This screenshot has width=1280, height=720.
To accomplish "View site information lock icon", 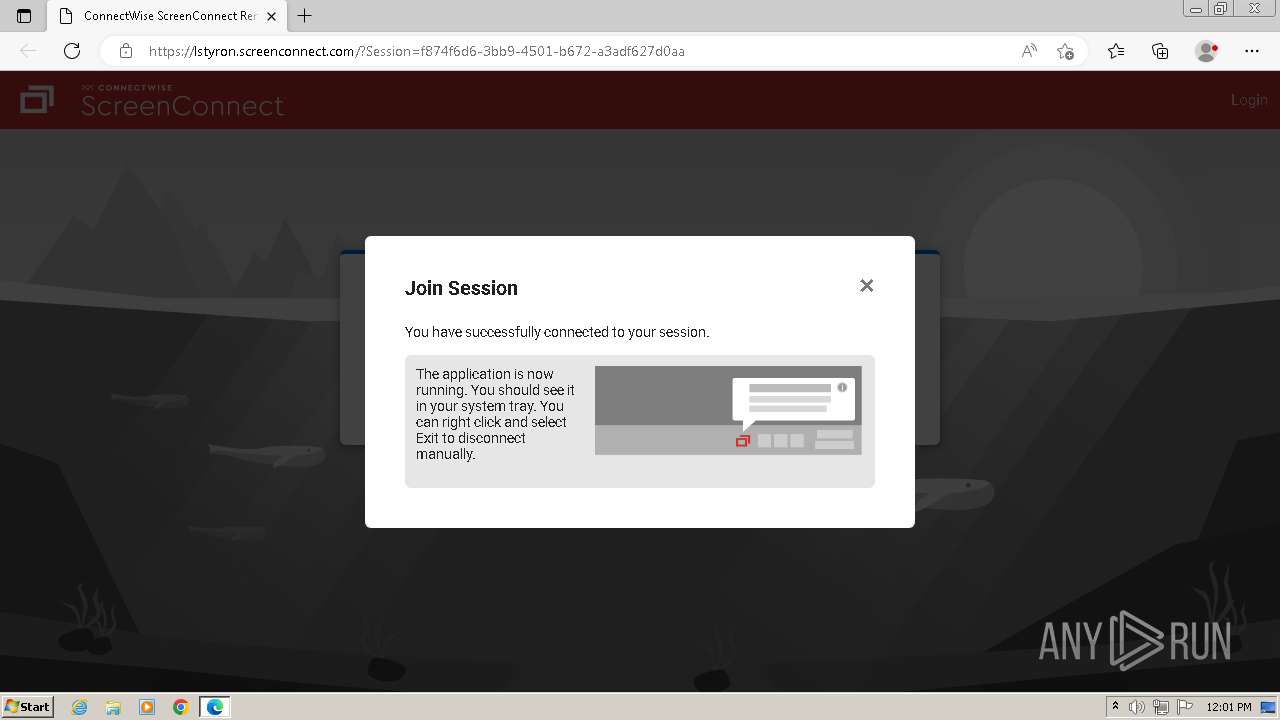I will 126,51.
